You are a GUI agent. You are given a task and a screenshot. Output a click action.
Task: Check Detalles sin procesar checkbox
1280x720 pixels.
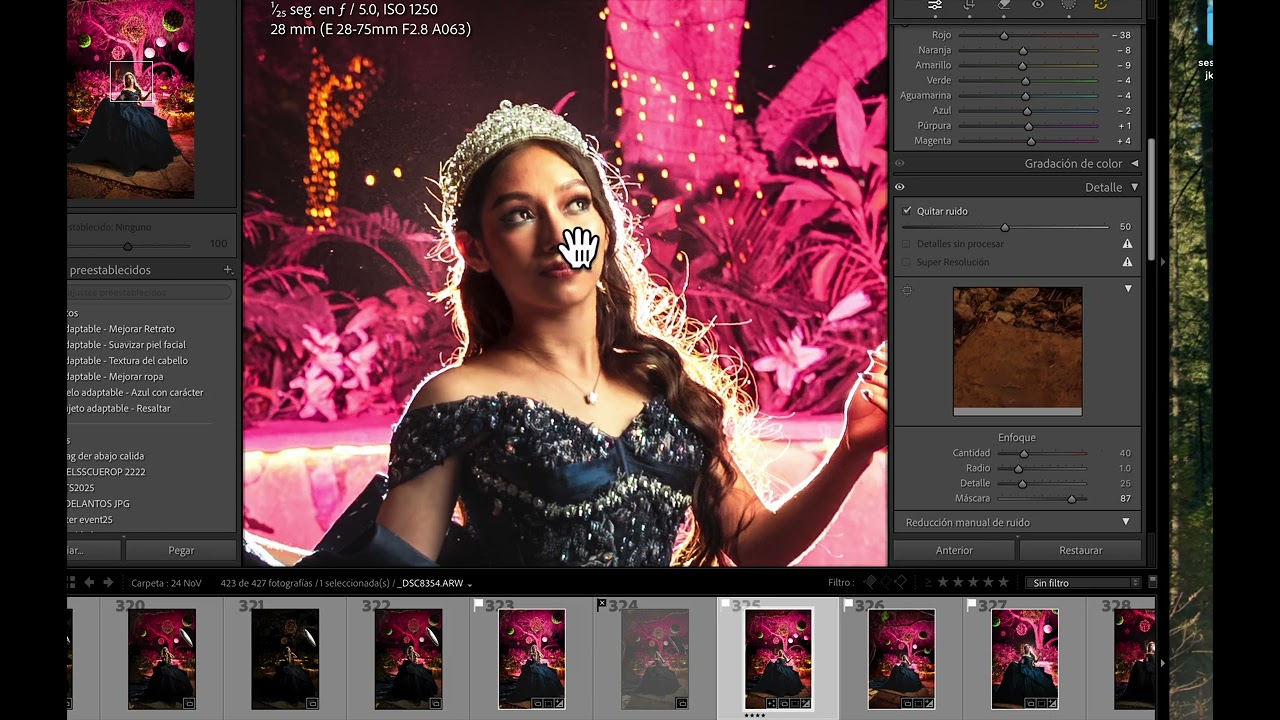coord(907,244)
